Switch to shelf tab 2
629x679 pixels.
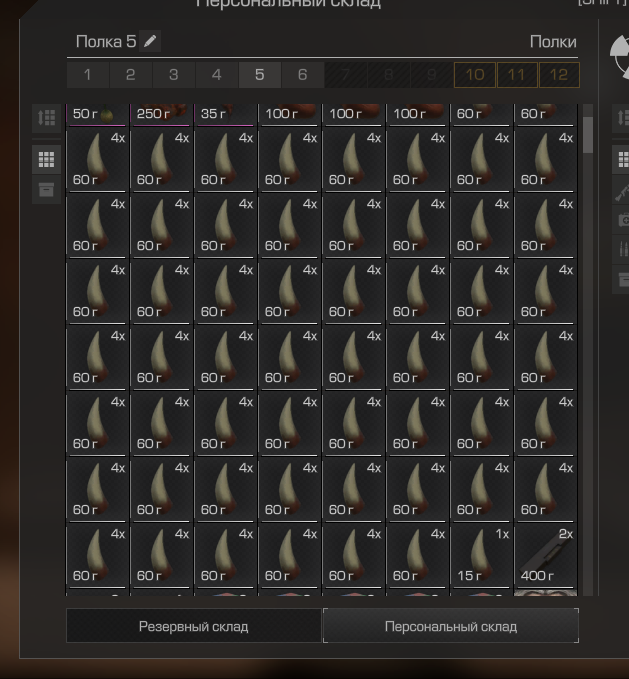130,75
